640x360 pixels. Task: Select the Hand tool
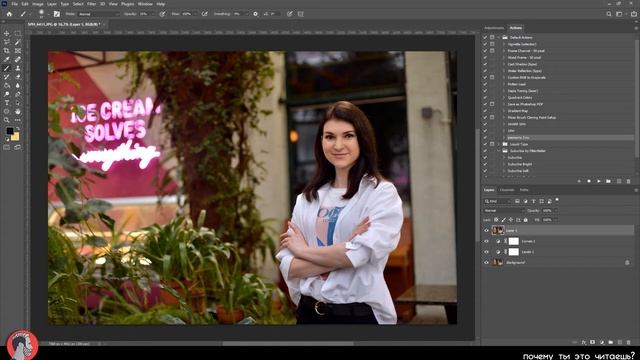click(18, 111)
